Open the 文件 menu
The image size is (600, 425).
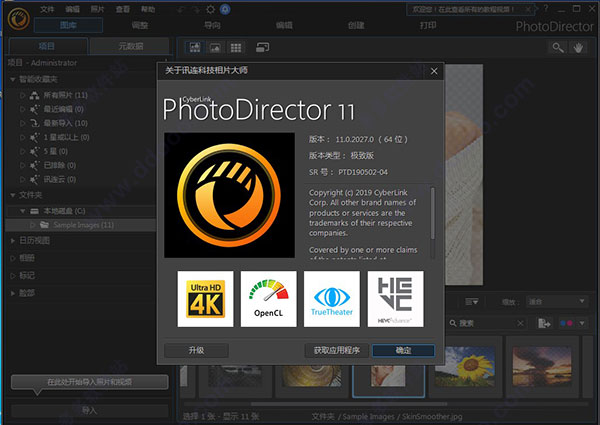coord(47,9)
